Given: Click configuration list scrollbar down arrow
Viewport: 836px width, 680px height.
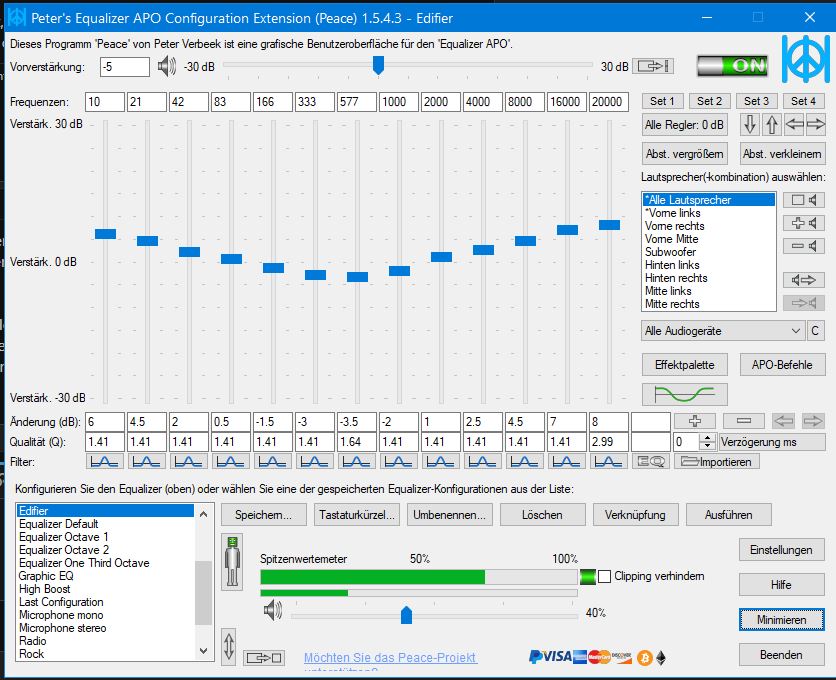Looking at the screenshot, I should pyautogui.click(x=204, y=651).
